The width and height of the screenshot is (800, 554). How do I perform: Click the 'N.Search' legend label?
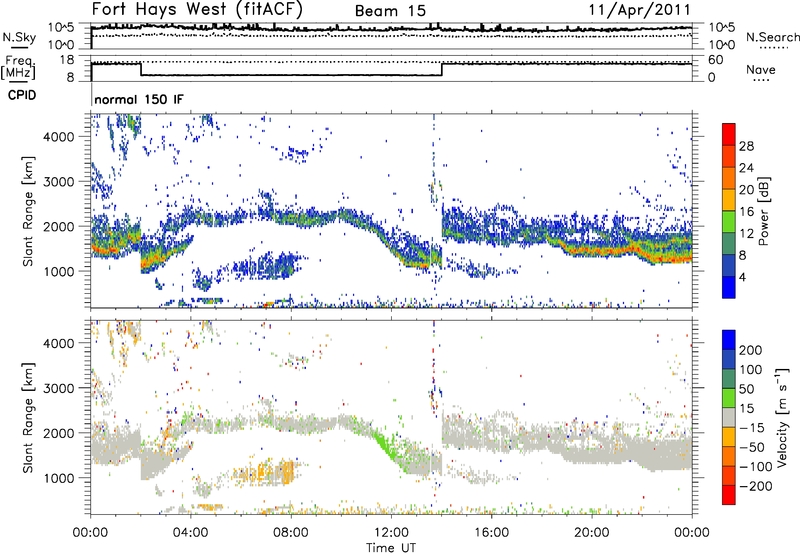coord(772,37)
